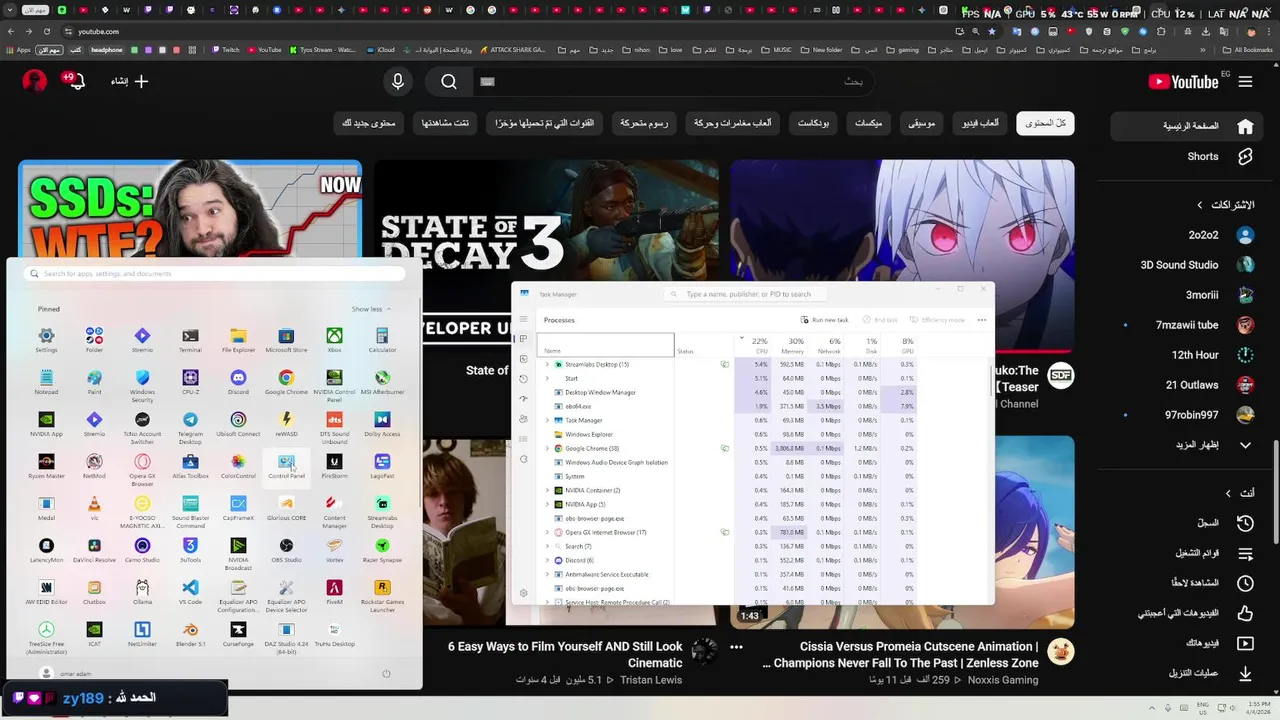Launch Ubisoft Connect from Start menu
The image size is (1280, 720).
(x=238, y=424)
